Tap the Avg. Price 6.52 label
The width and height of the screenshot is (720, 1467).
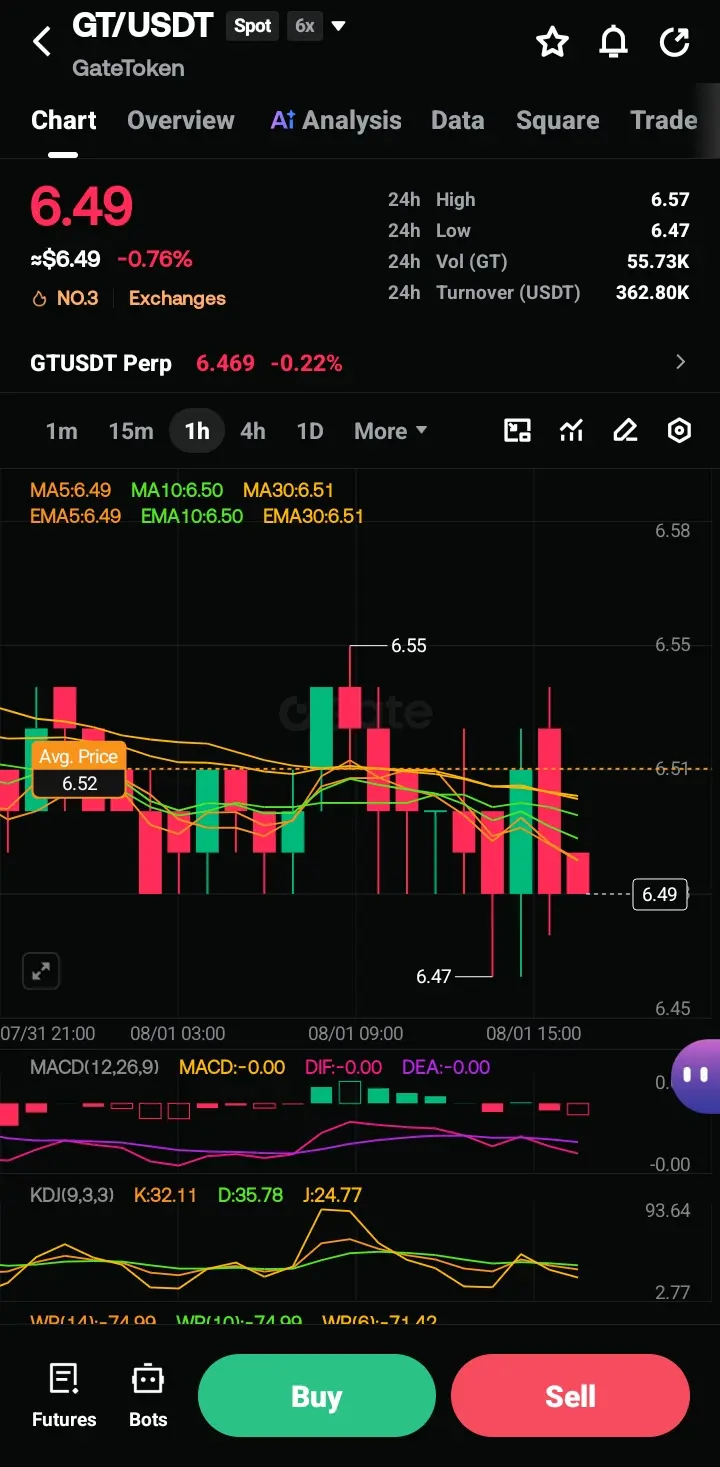tap(80, 770)
